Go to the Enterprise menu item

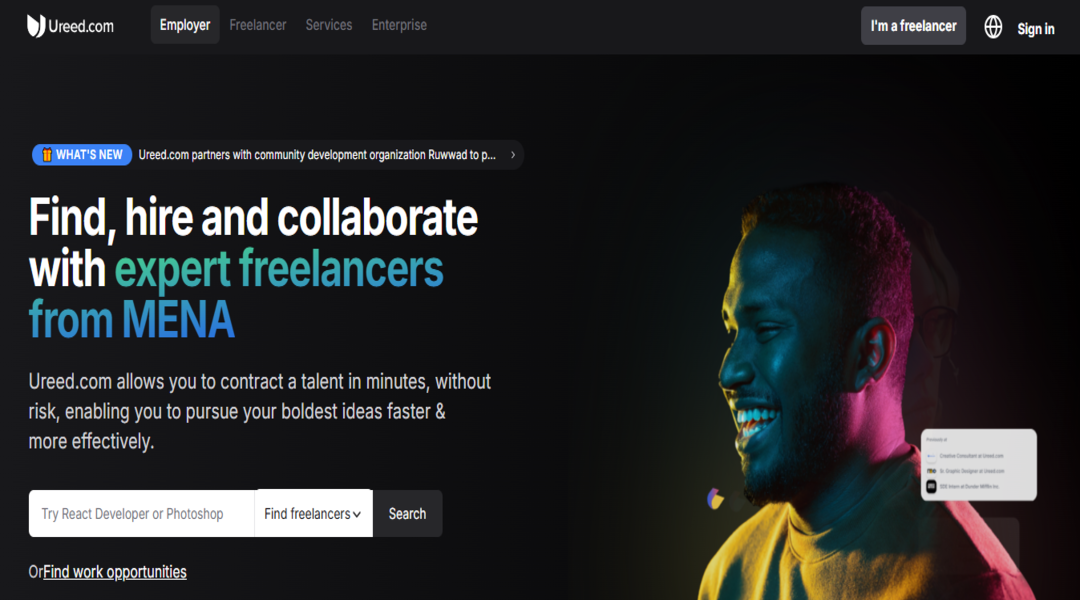click(399, 25)
